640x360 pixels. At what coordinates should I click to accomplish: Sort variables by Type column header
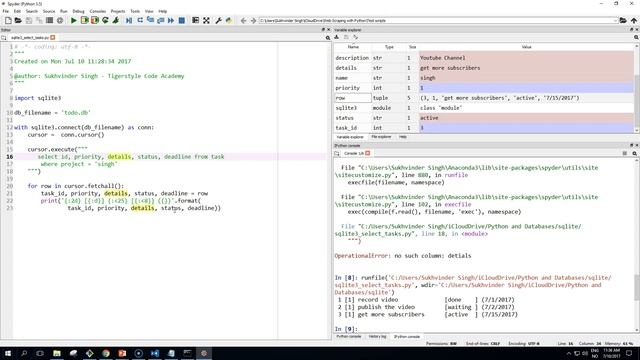pos(389,47)
